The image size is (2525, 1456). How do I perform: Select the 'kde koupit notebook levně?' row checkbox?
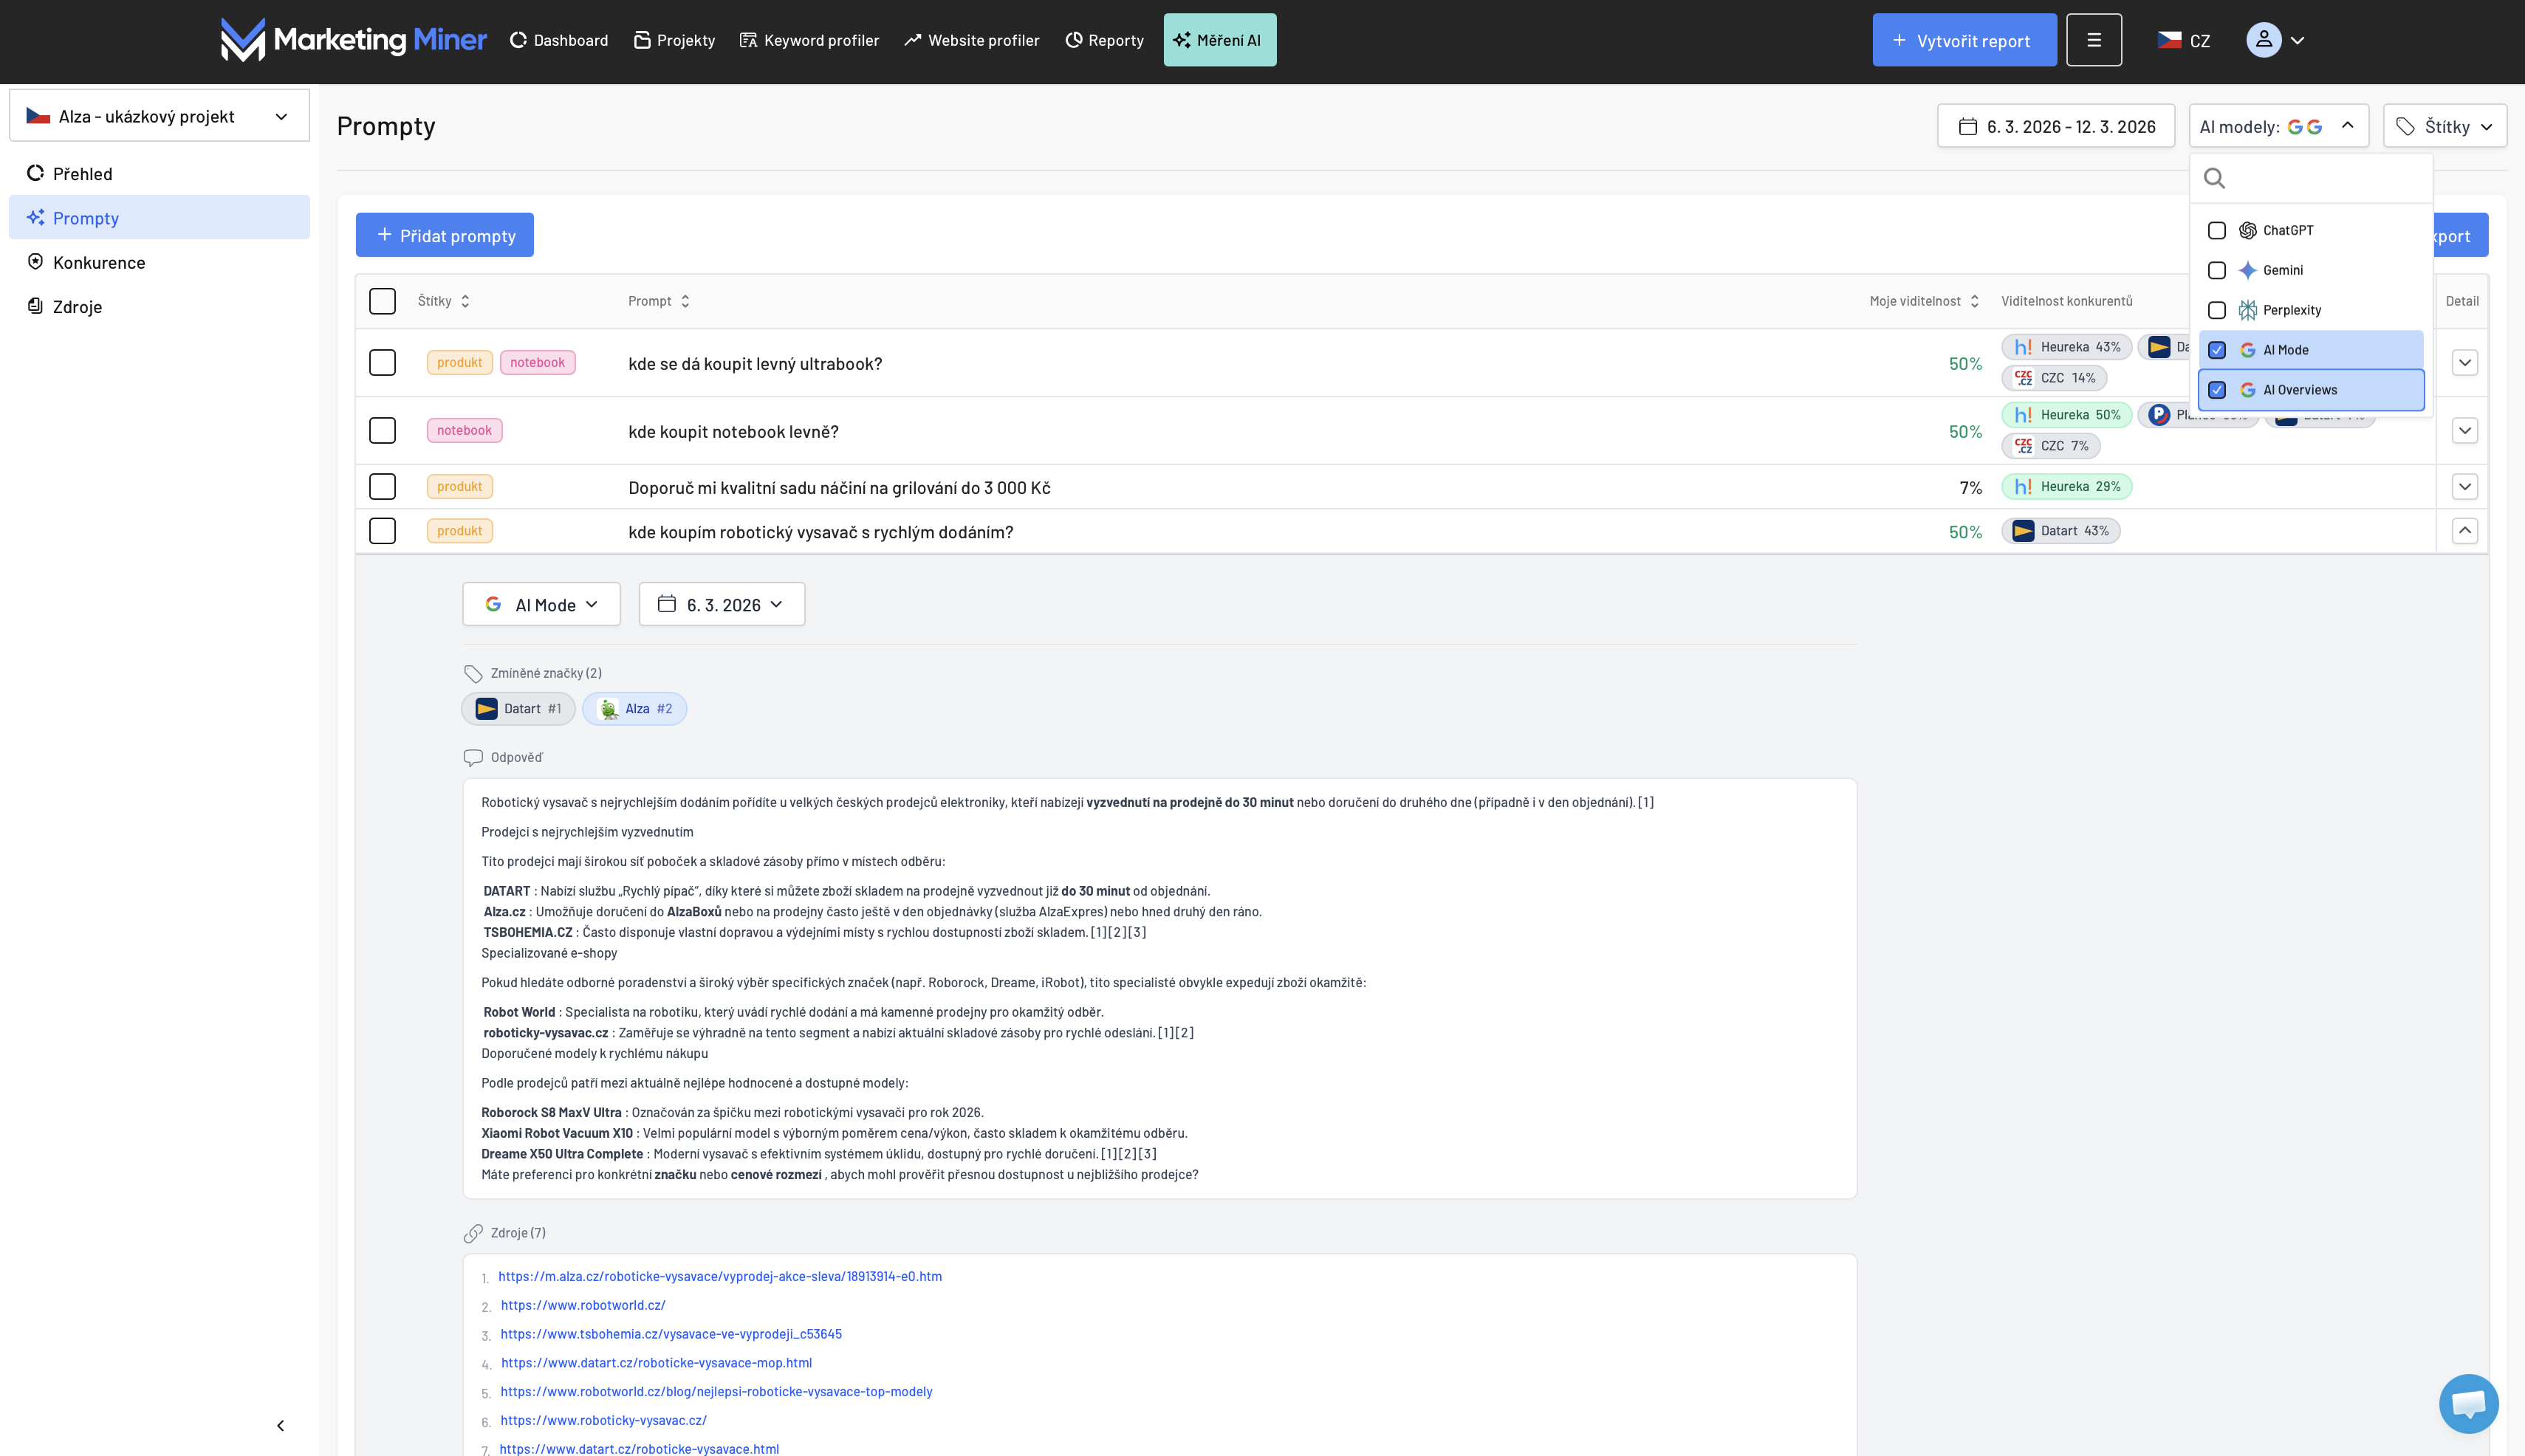(382, 431)
